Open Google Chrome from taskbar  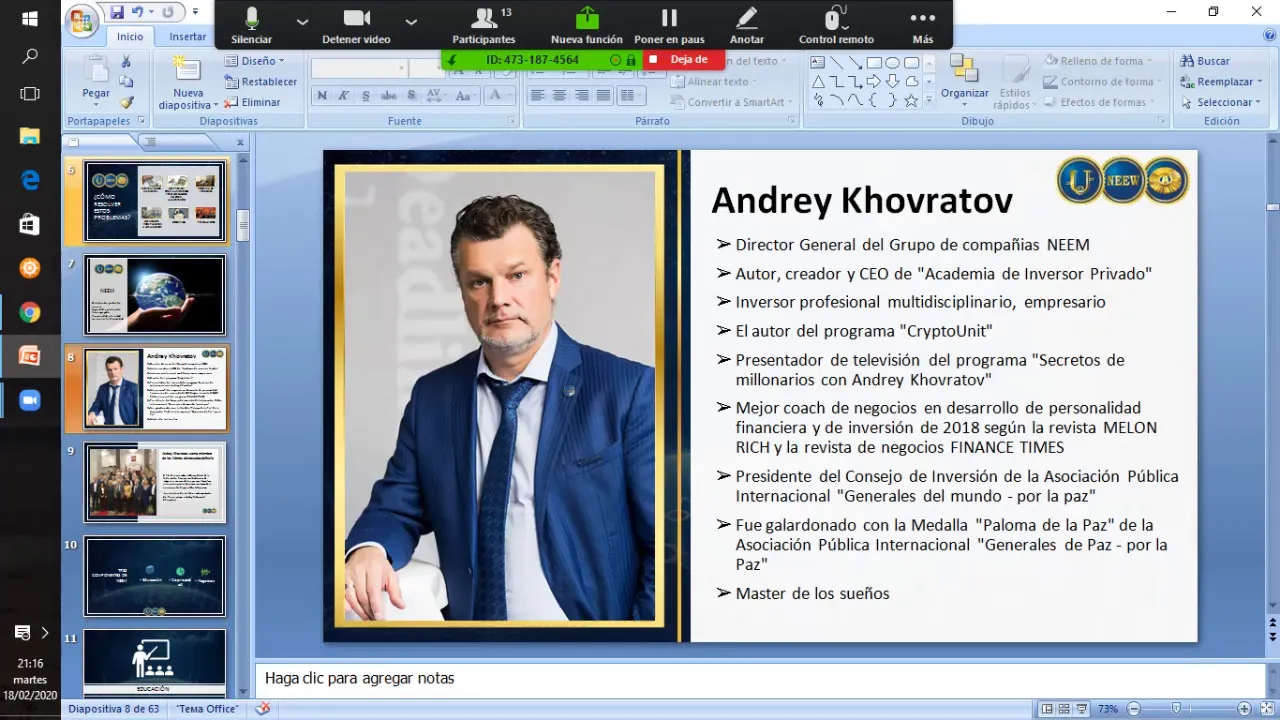pos(30,313)
